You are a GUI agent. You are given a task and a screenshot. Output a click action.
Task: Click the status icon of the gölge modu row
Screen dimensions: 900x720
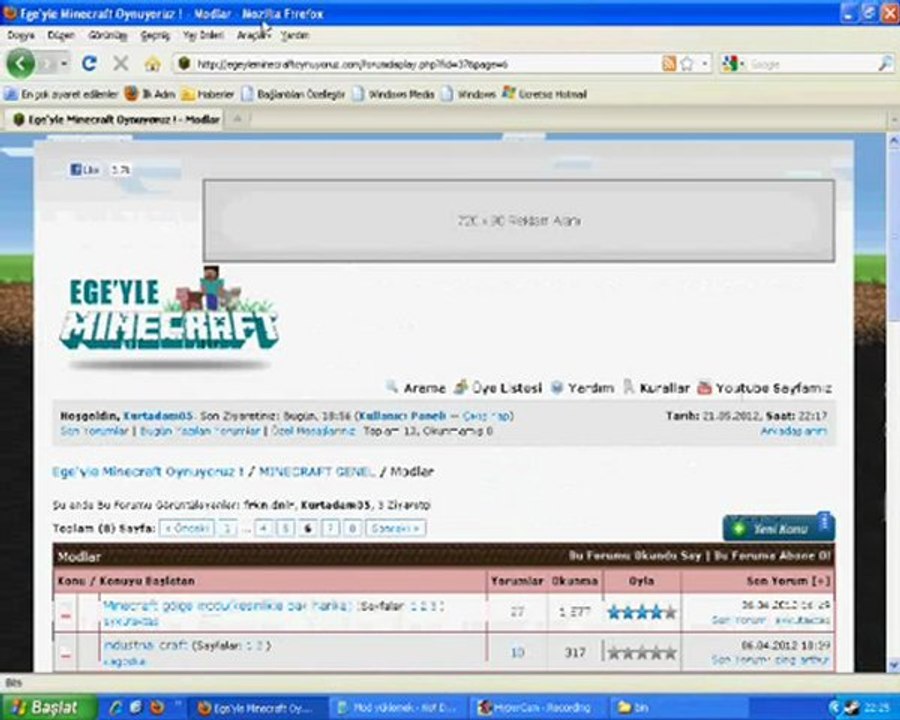[x=65, y=615]
